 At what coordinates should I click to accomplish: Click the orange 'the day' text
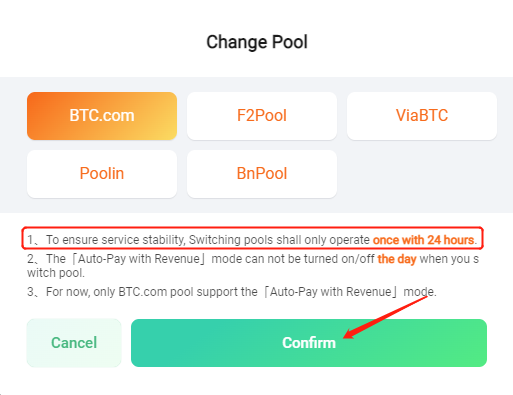(x=397, y=259)
